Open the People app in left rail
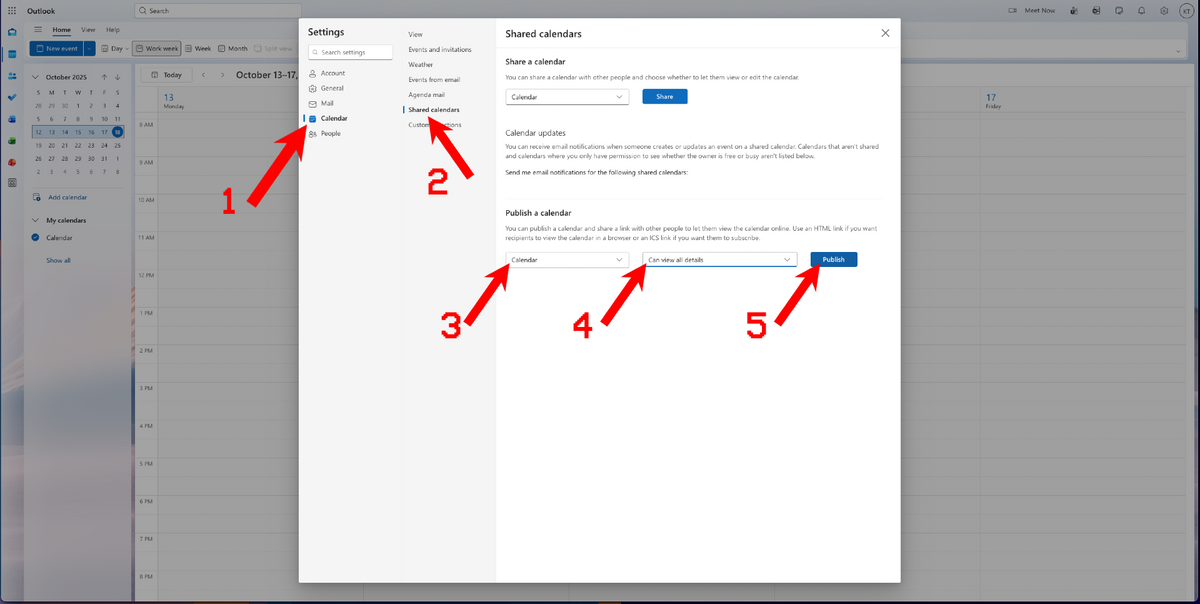The width and height of the screenshot is (1200, 604). click(12, 76)
